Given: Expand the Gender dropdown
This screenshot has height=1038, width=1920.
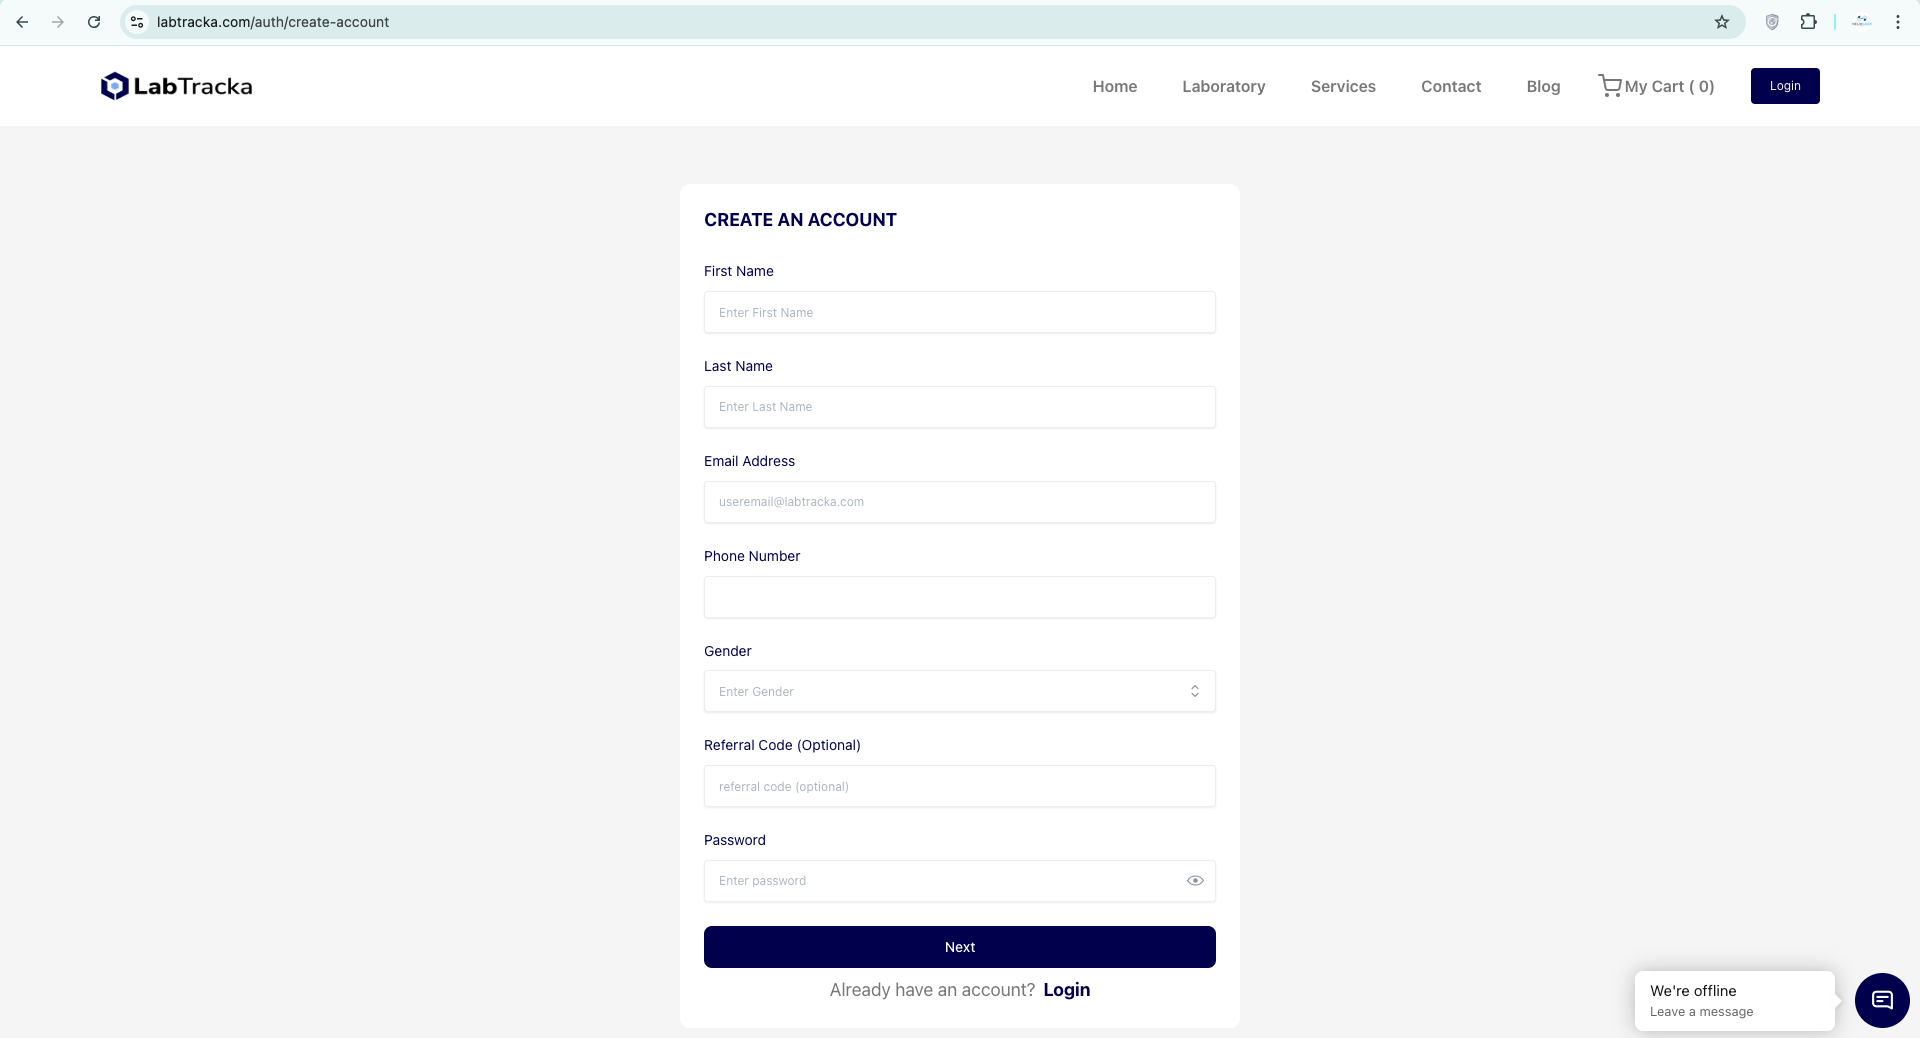Looking at the screenshot, I should 959,691.
